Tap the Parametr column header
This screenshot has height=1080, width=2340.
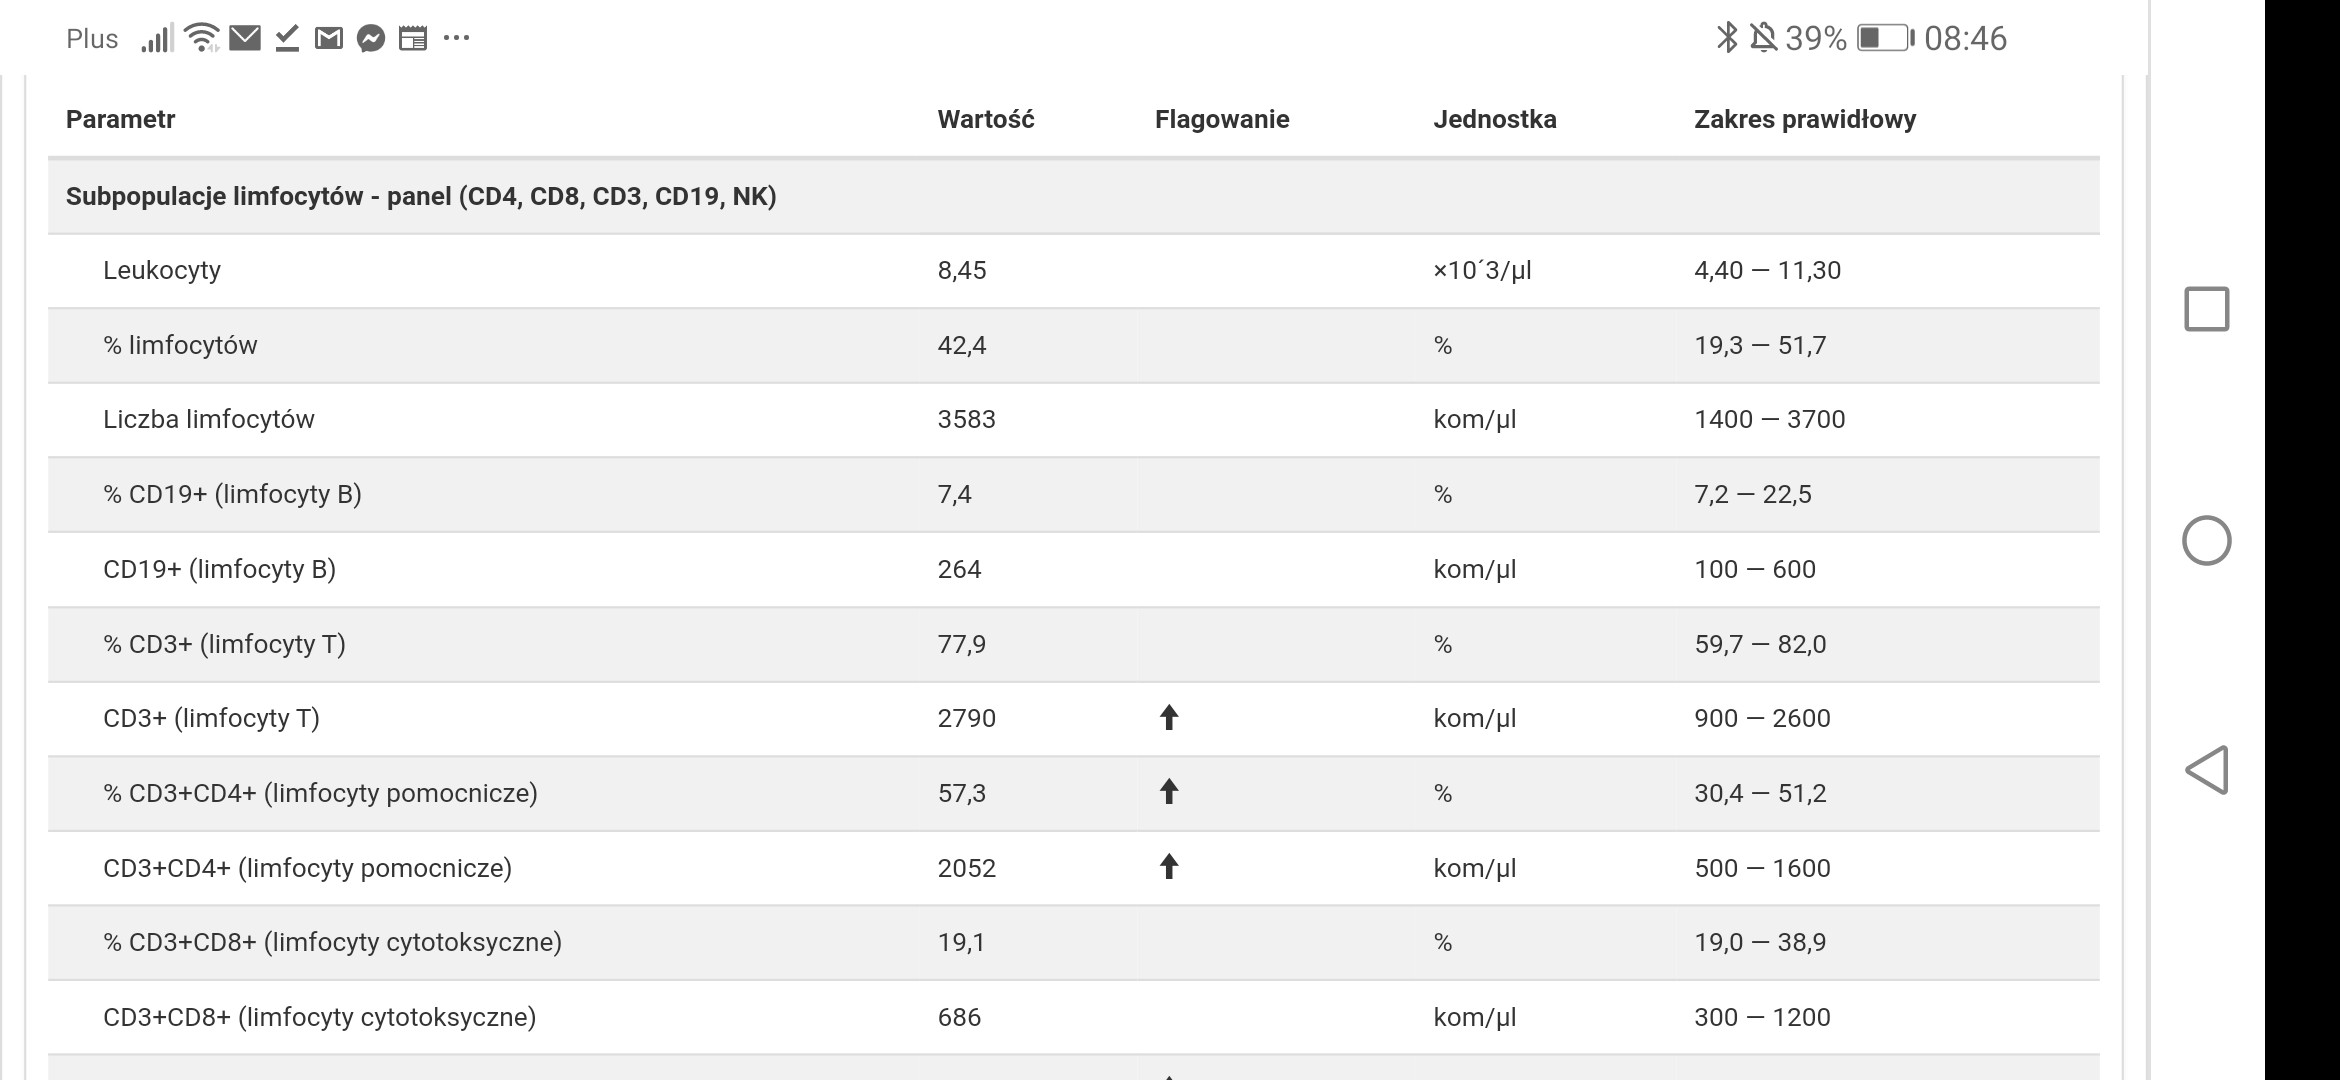[x=121, y=120]
